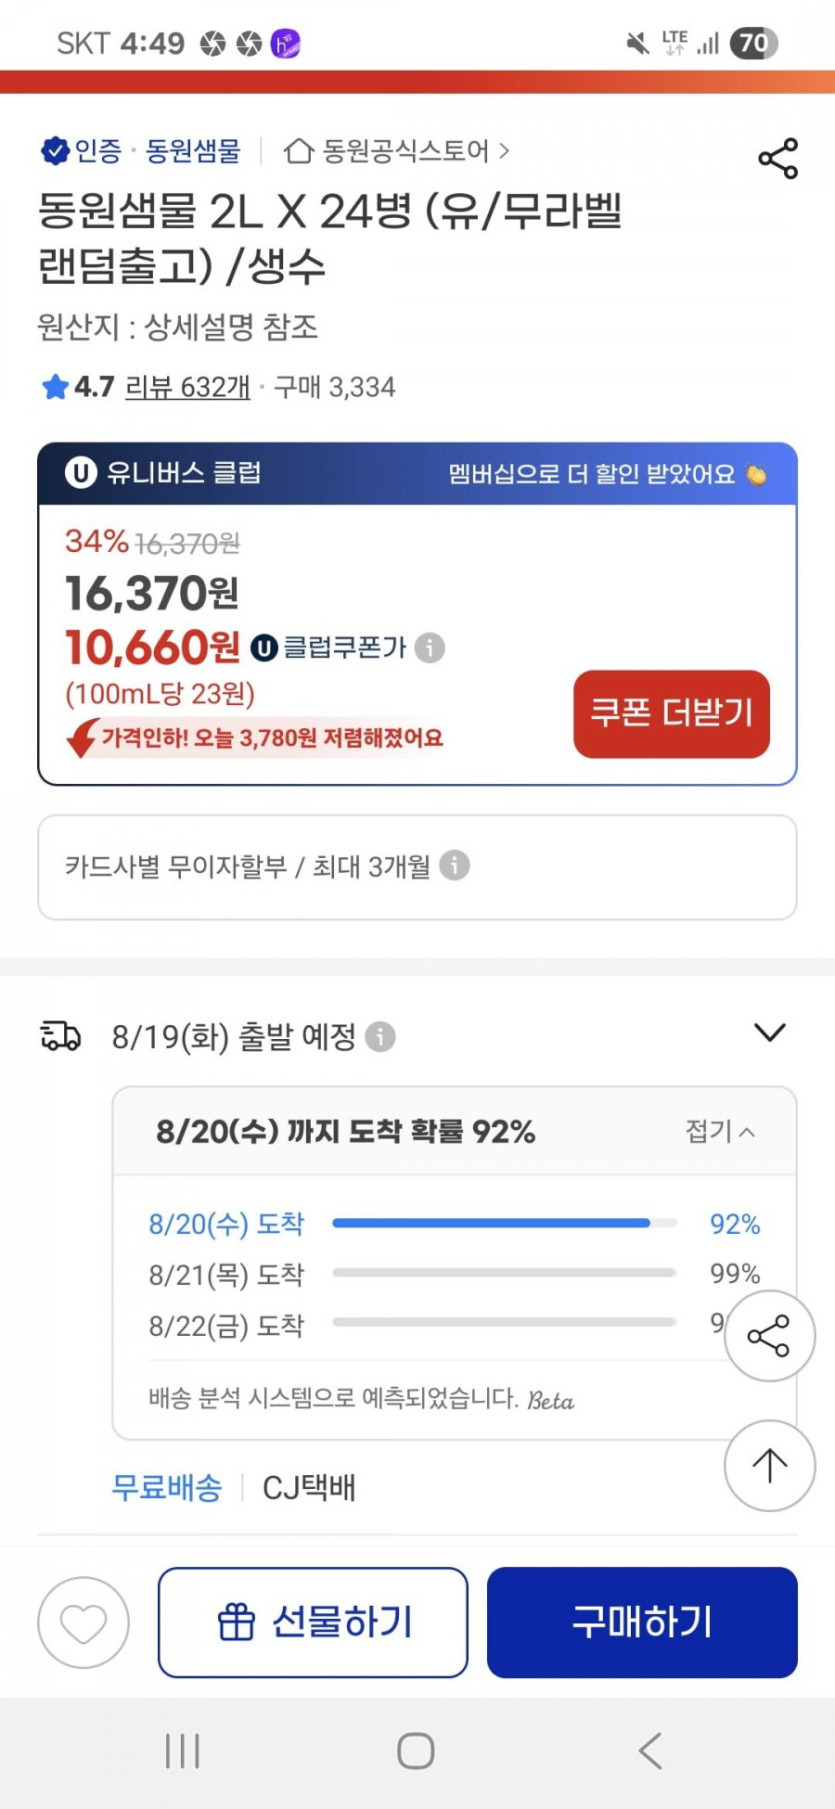Open the 동원공식스토어 store page
This screenshot has width=835, height=1809.
coord(397,151)
